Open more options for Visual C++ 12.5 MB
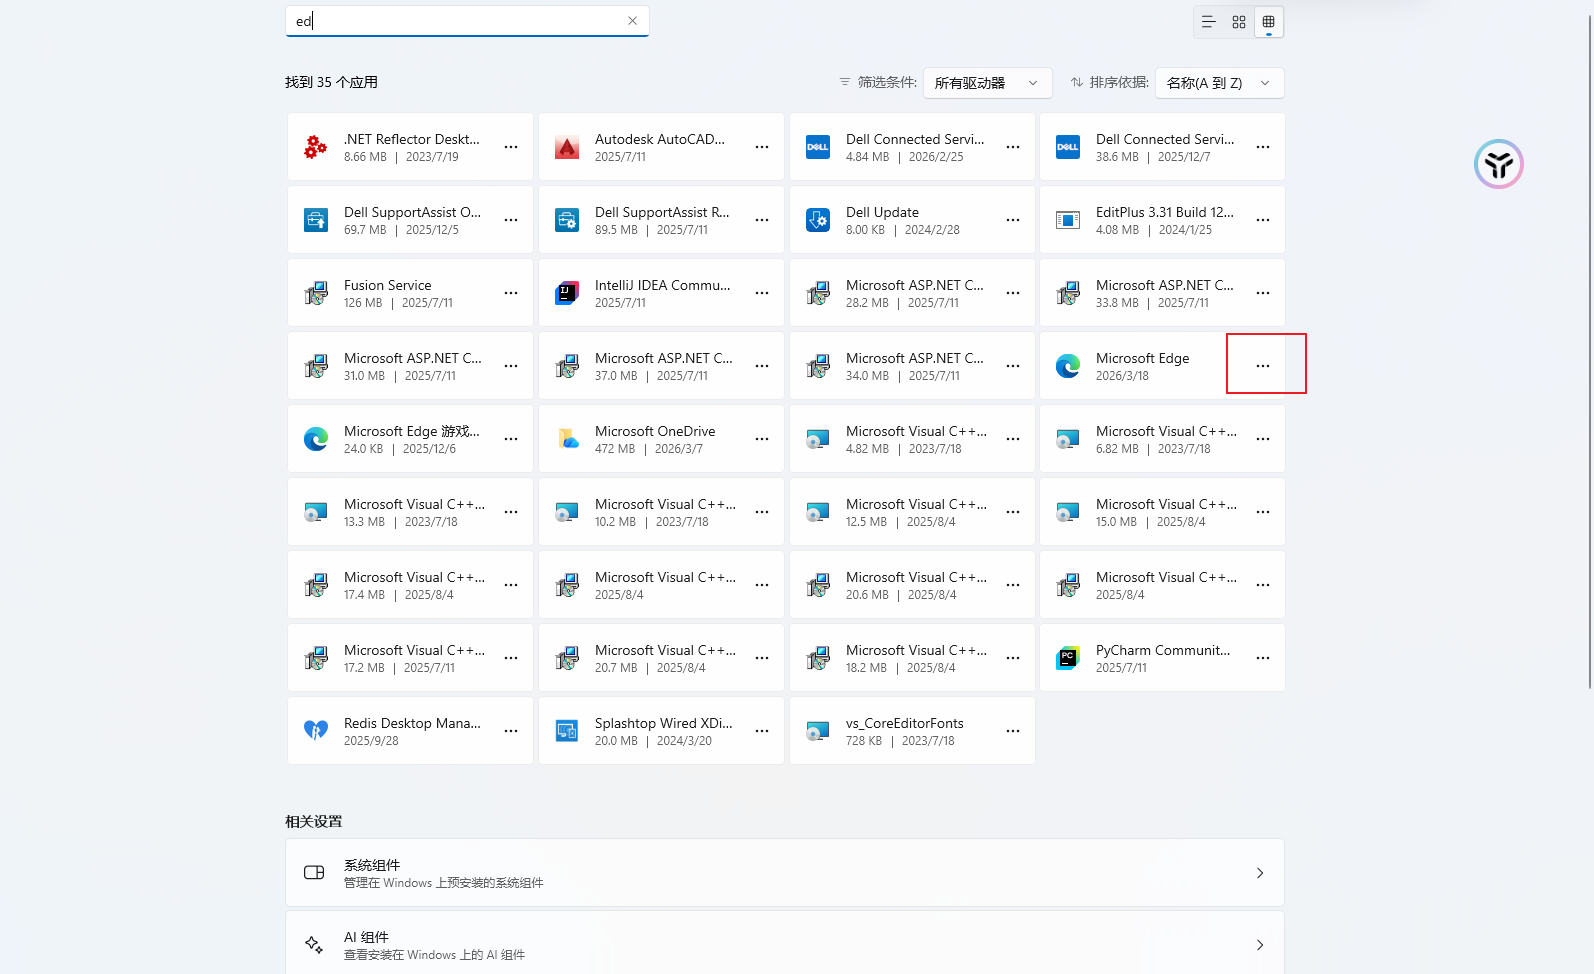 tap(1013, 512)
